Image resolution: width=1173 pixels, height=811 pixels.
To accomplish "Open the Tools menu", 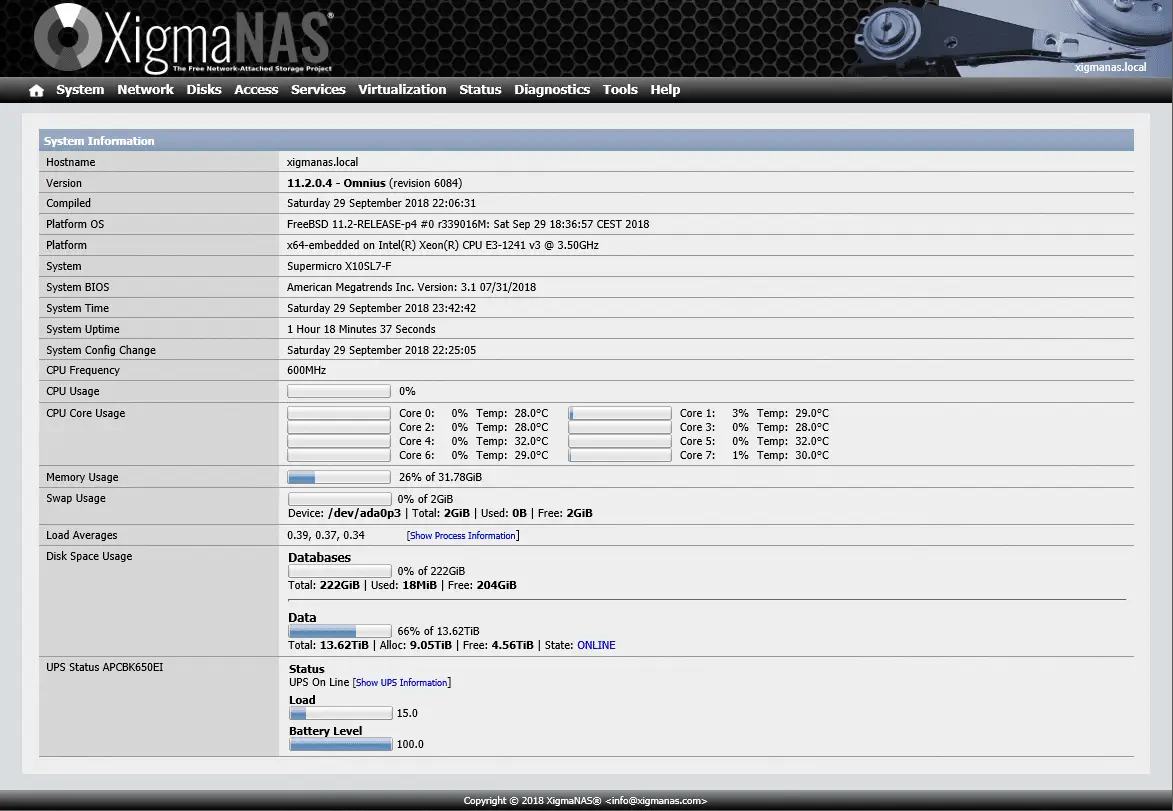I will [x=620, y=90].
